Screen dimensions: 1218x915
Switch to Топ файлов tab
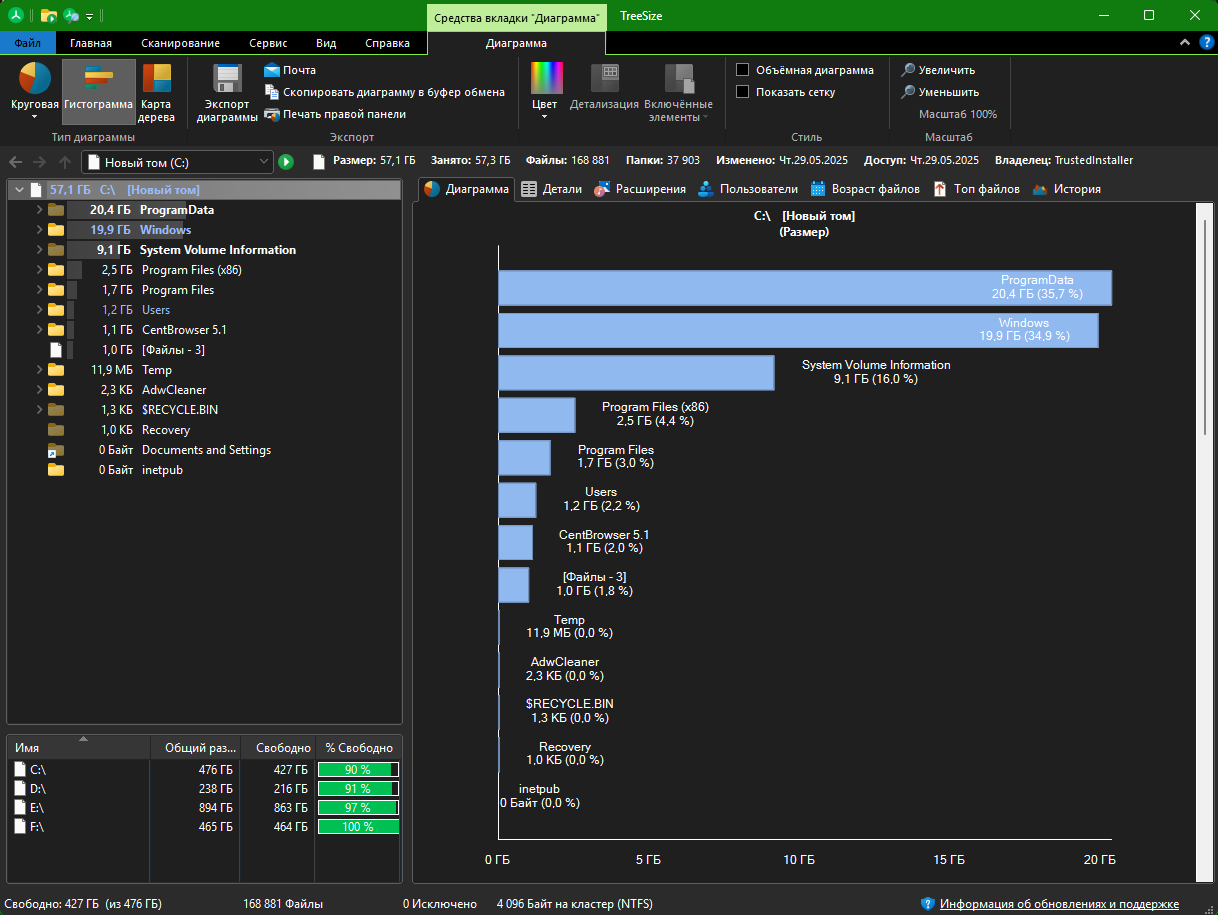(976, 189)
